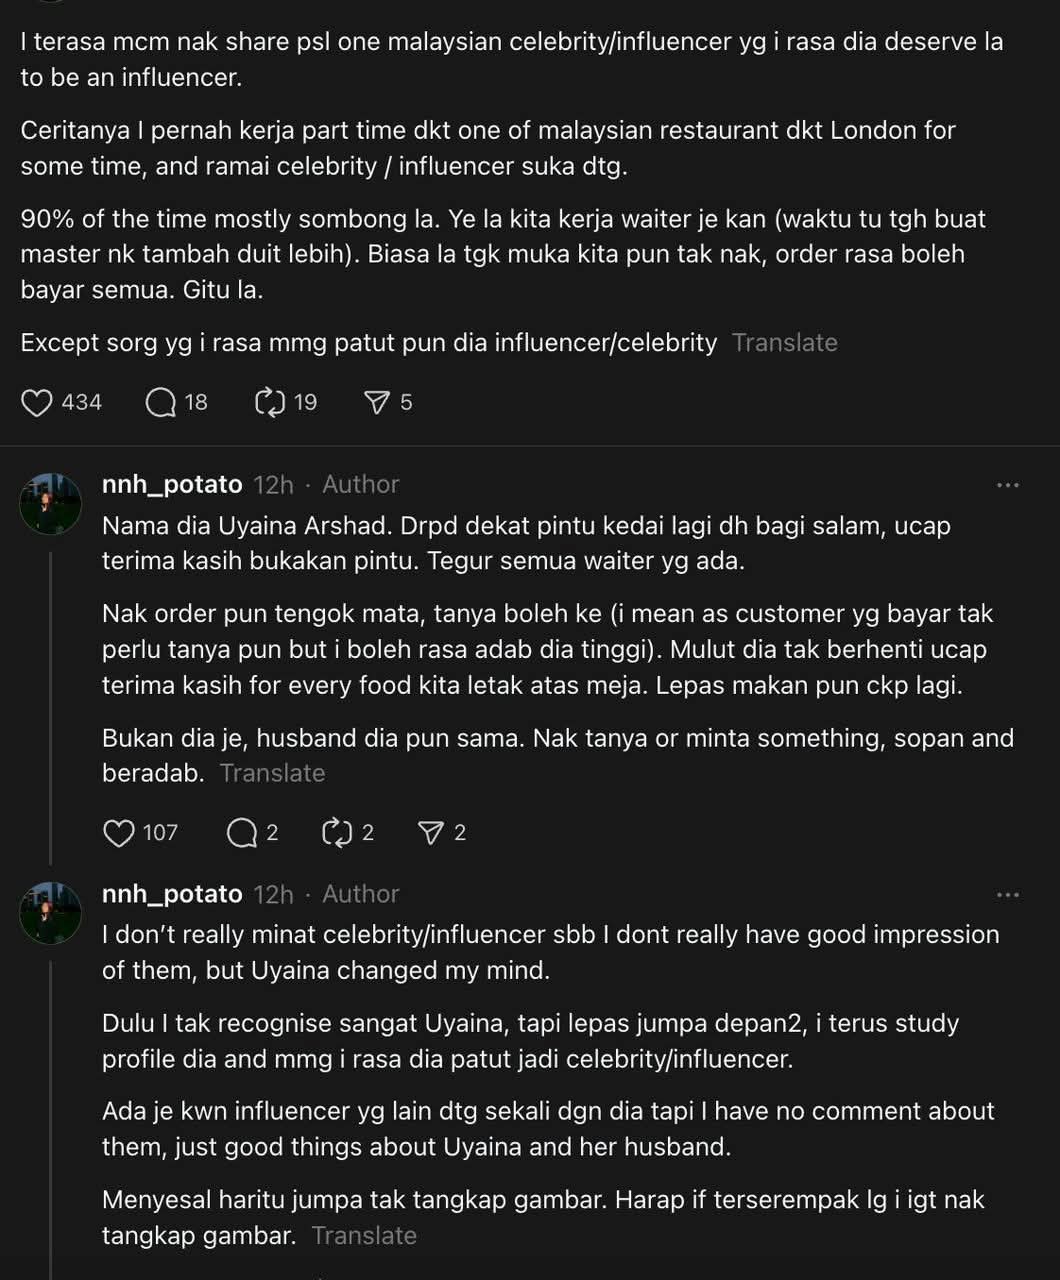The width and height of the screenshot is (1060, 1280).
Task: Share the Uyaina Arshad reply
Action: [x=431, y=833]
